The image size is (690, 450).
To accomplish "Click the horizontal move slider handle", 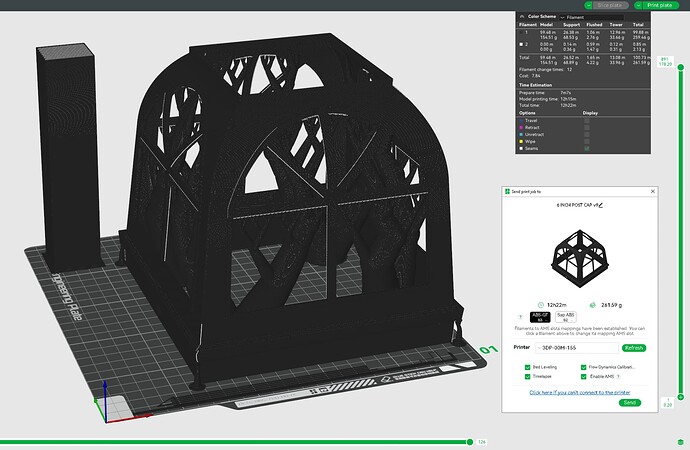I will click(470, 442).
